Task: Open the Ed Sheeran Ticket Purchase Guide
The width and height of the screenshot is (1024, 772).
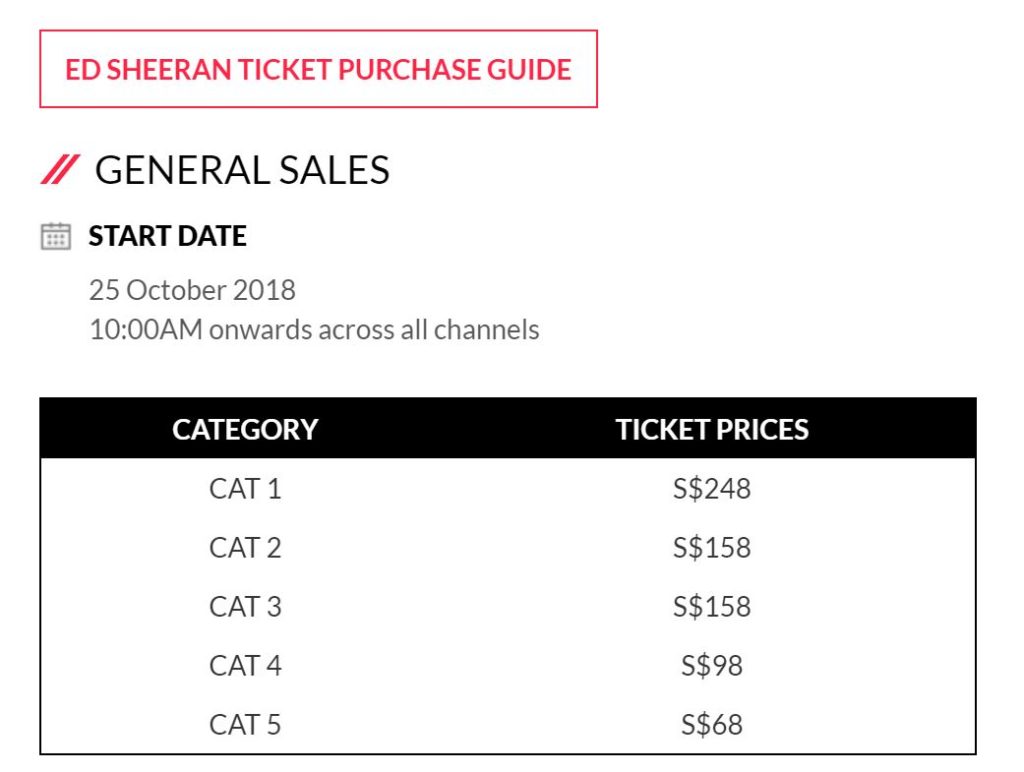Action: (x=318, y=69)
